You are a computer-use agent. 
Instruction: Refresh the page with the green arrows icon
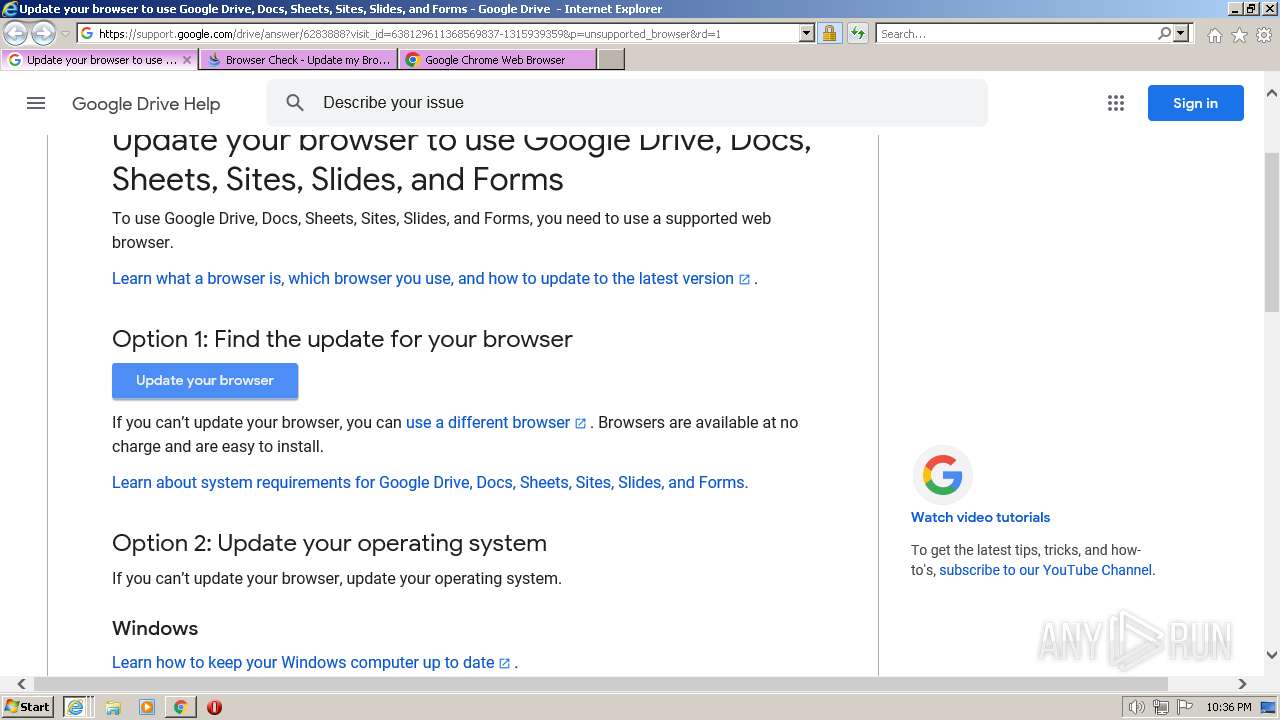pos(857,33)
